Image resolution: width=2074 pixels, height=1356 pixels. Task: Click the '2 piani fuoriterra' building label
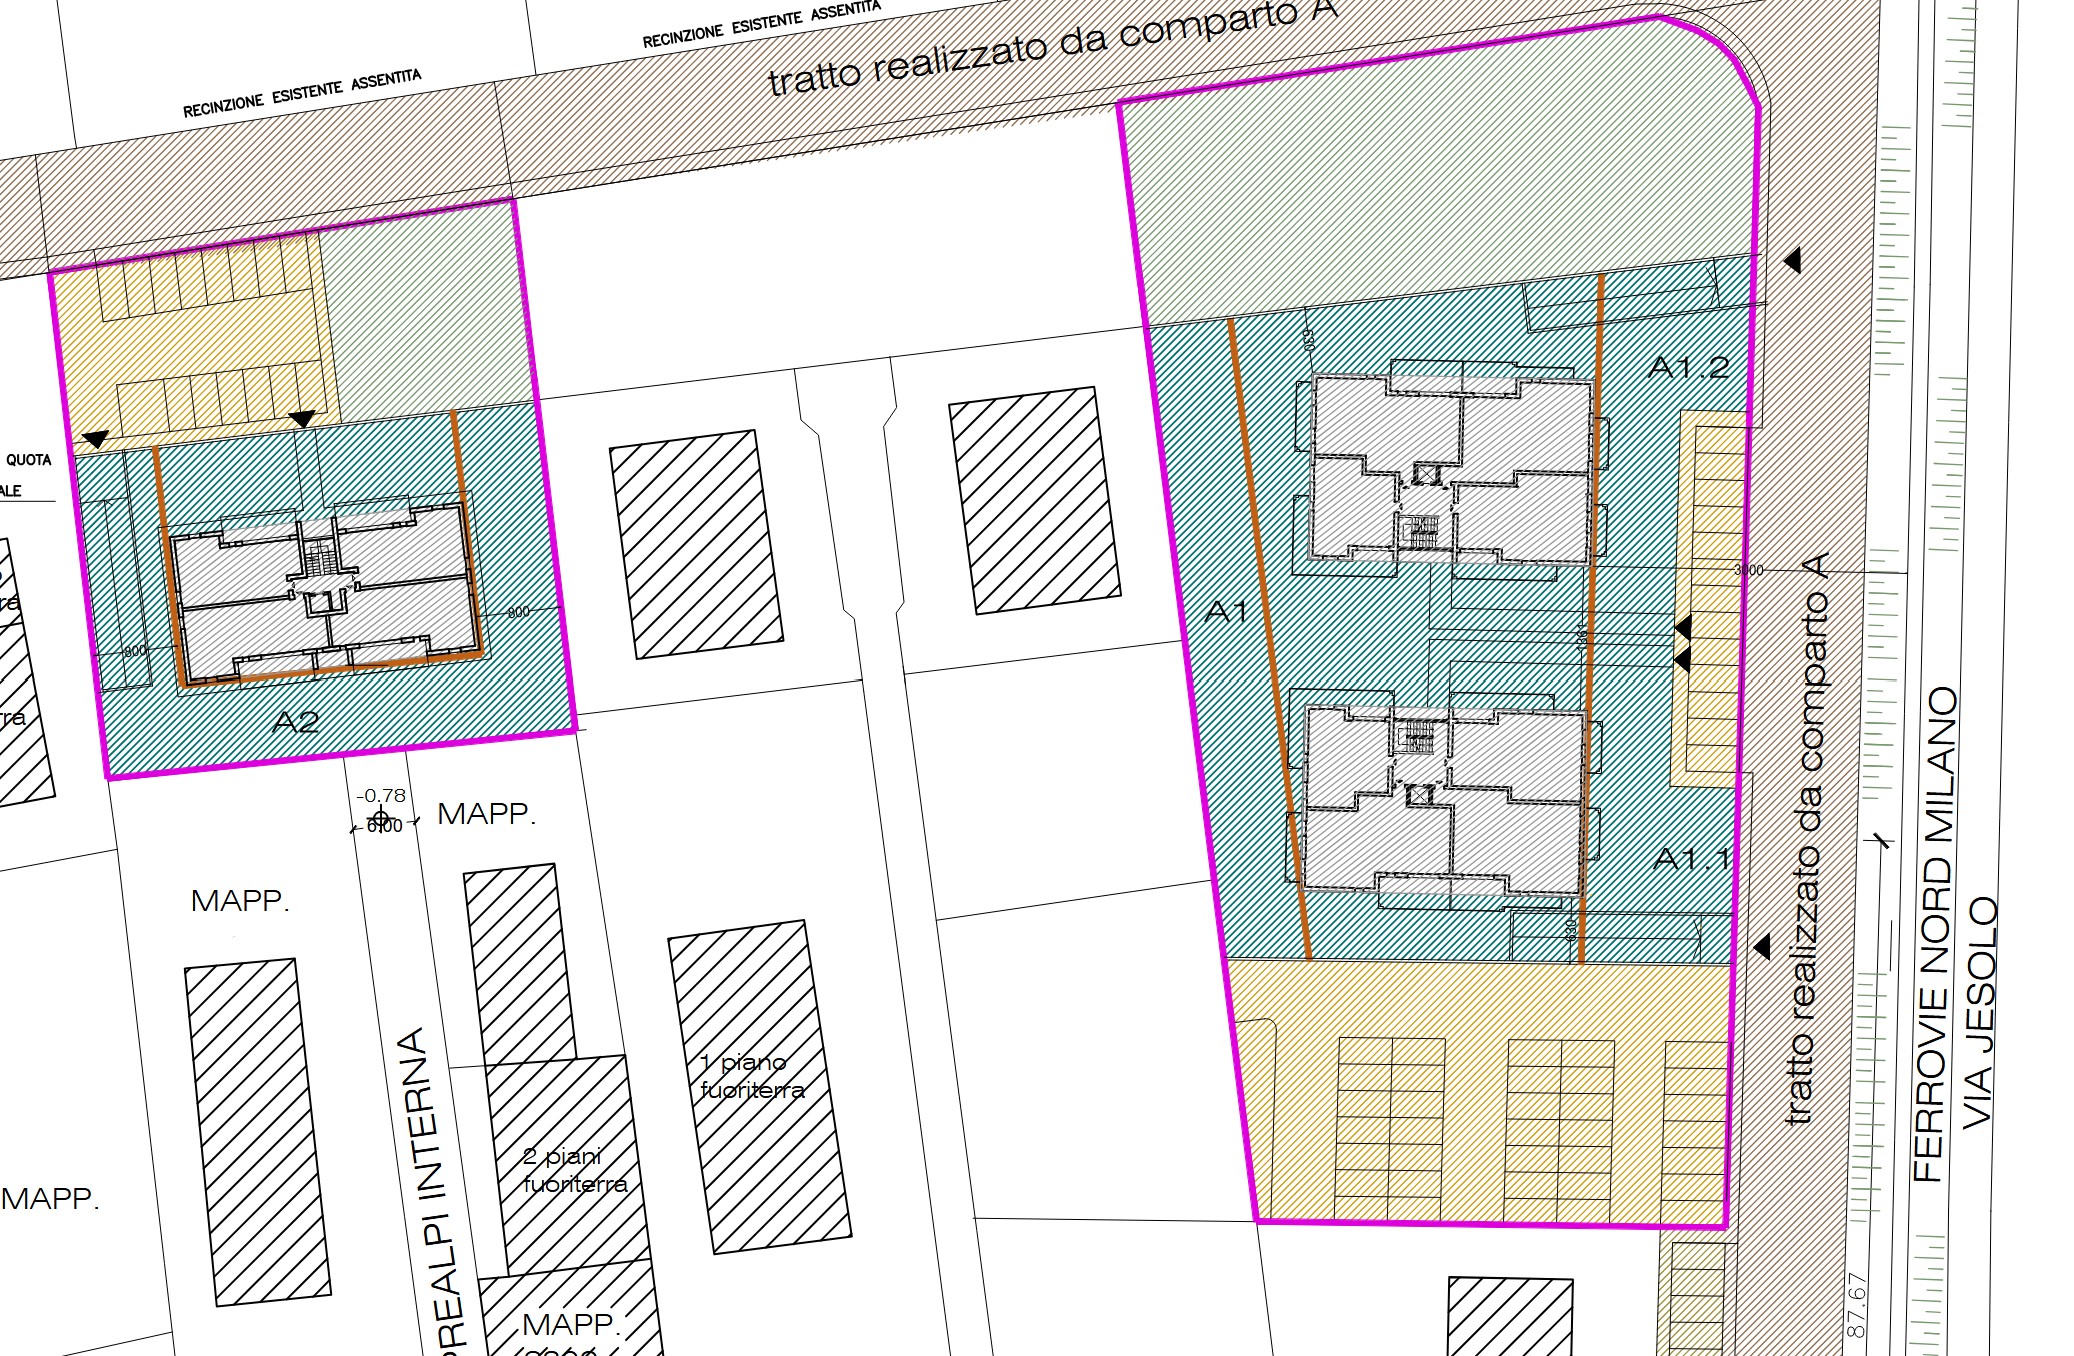point(574,1170)
